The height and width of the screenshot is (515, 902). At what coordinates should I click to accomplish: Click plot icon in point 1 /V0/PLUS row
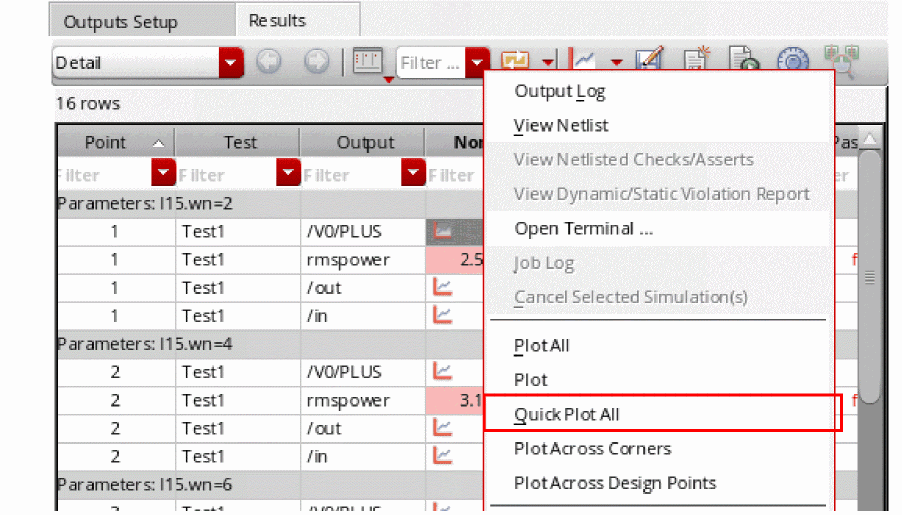(442, 231)
